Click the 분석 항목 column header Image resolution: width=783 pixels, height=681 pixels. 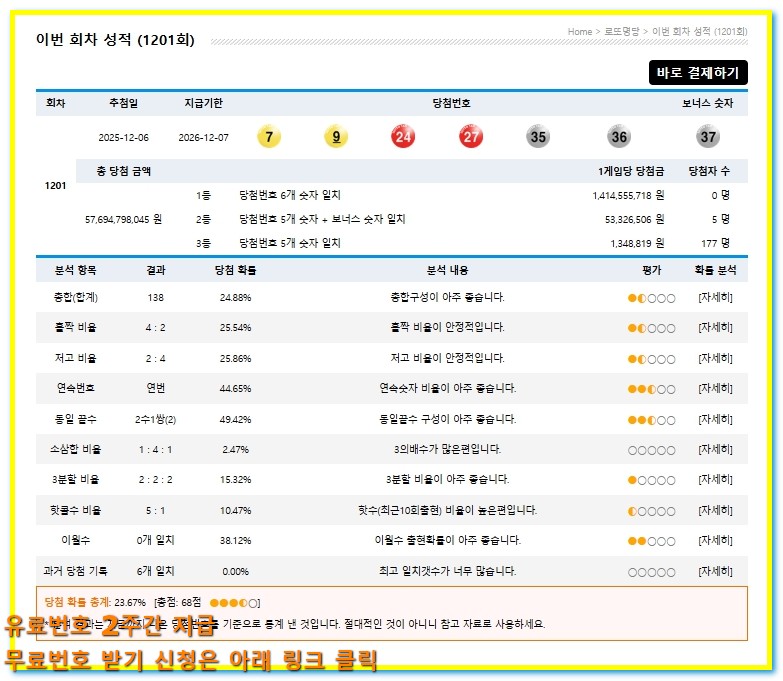(x=75, y=270)
